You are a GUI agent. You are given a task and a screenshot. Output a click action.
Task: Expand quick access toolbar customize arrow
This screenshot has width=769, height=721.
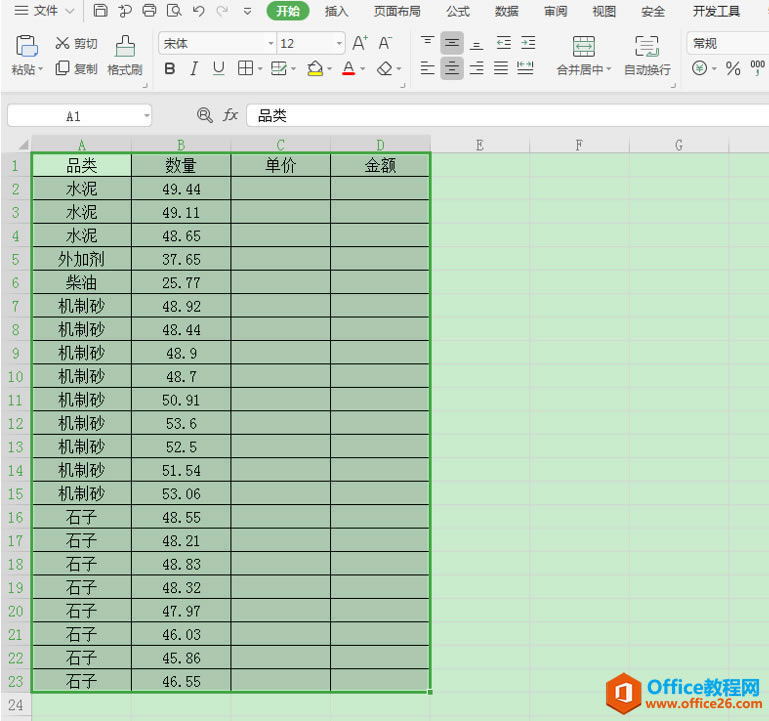coord(247,10)
